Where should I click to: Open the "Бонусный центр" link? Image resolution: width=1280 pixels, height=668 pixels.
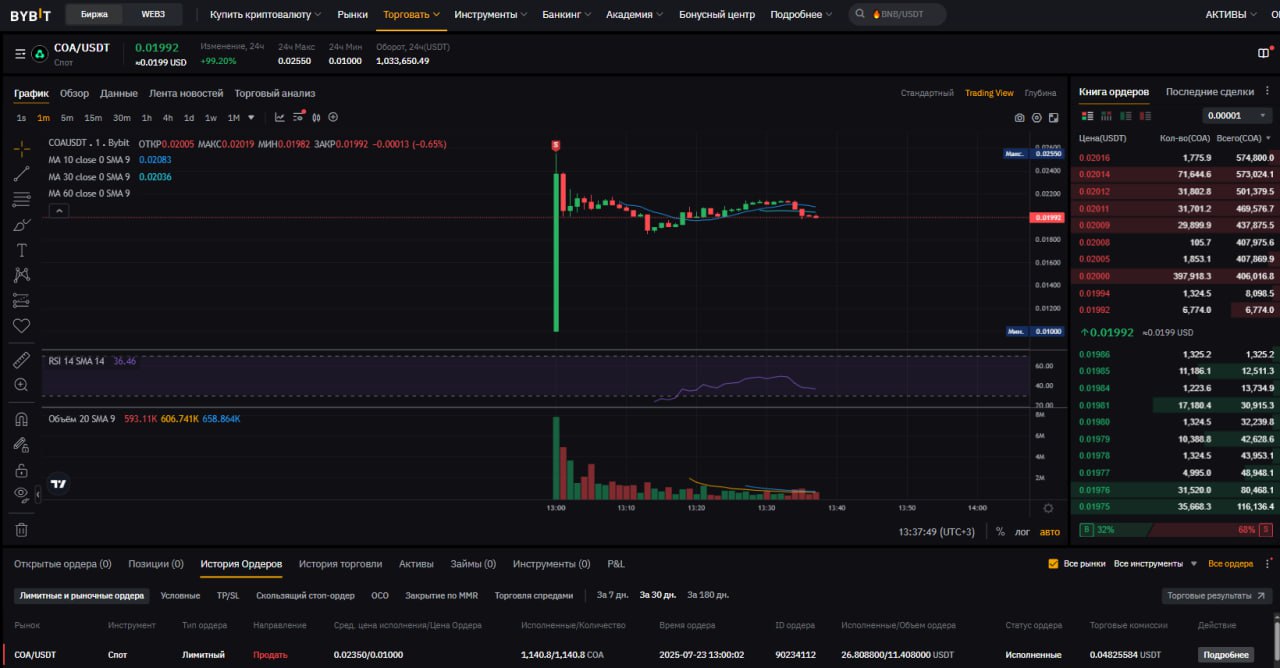[717, 15]
